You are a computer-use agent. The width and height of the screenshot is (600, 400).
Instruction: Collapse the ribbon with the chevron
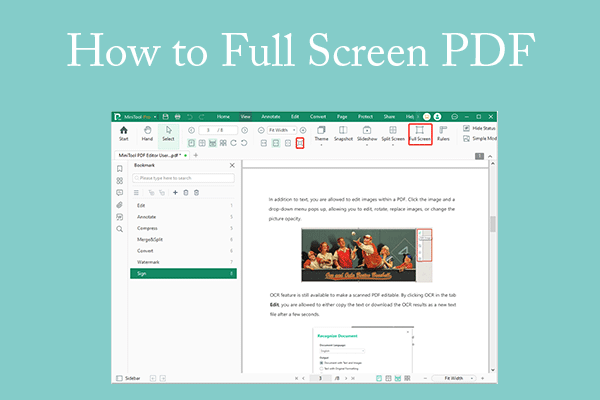(x=490, y=156)
